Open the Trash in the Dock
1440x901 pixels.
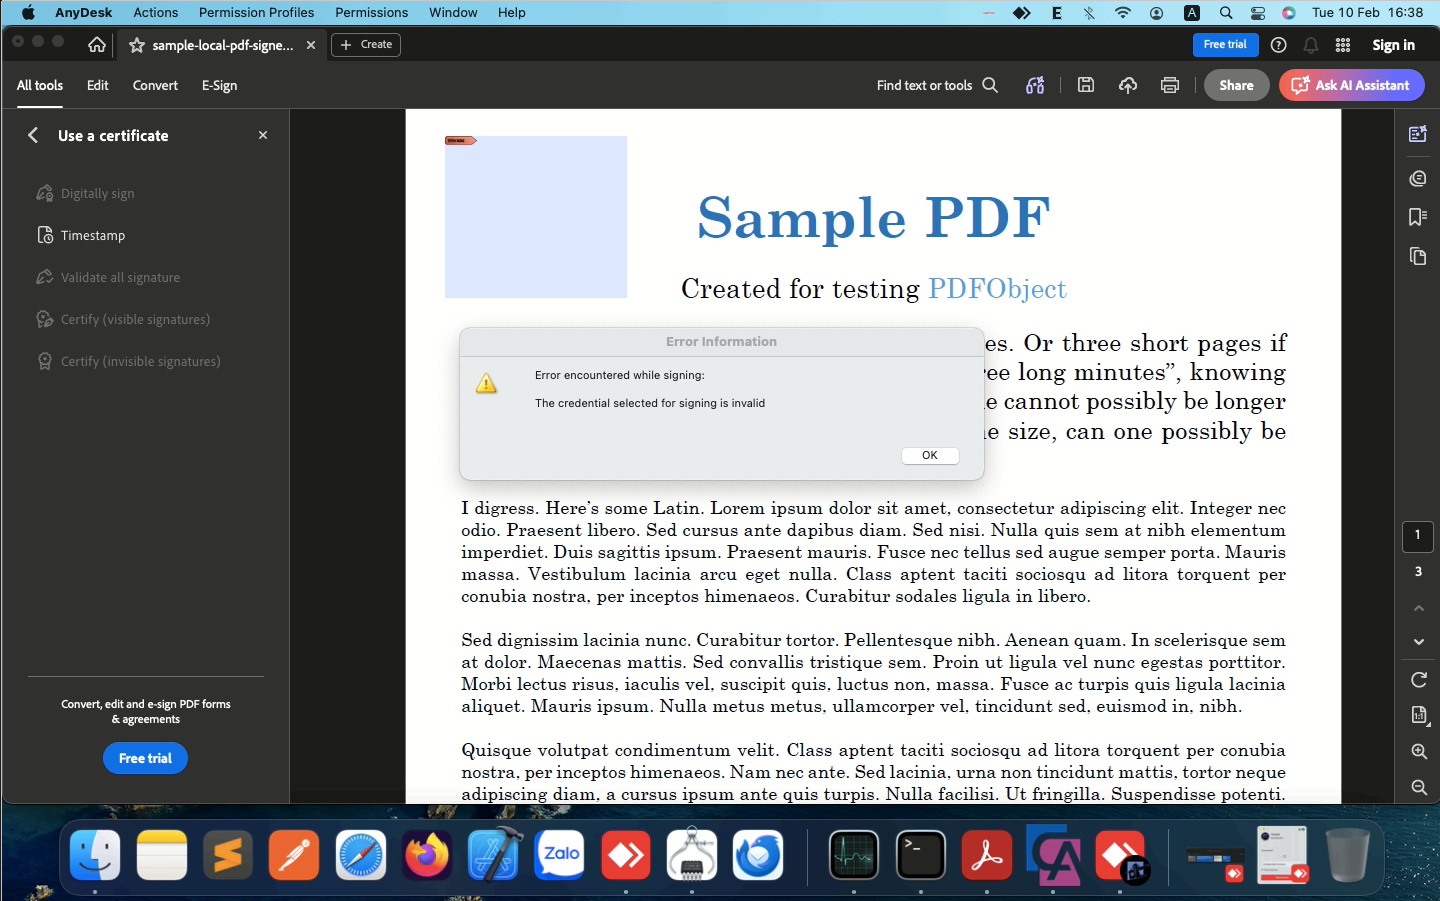(x=1347, y=855)
